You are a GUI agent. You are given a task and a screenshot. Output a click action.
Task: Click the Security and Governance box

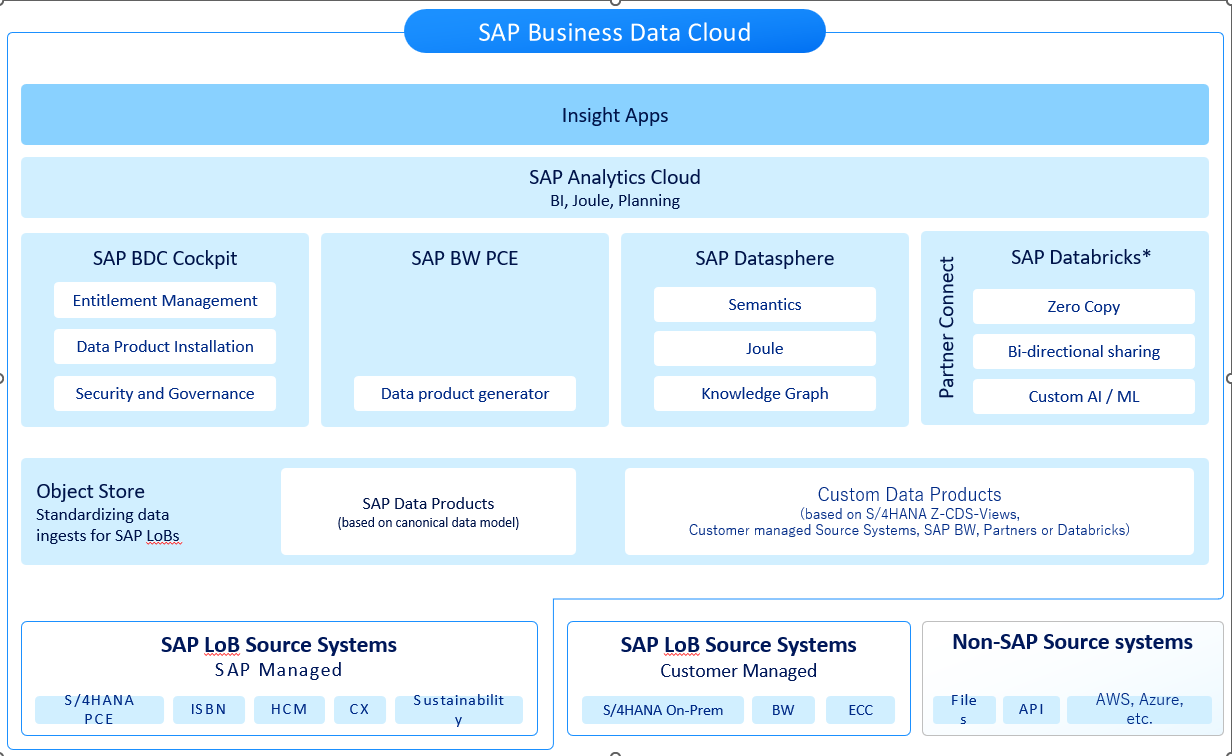coord(165,394)
